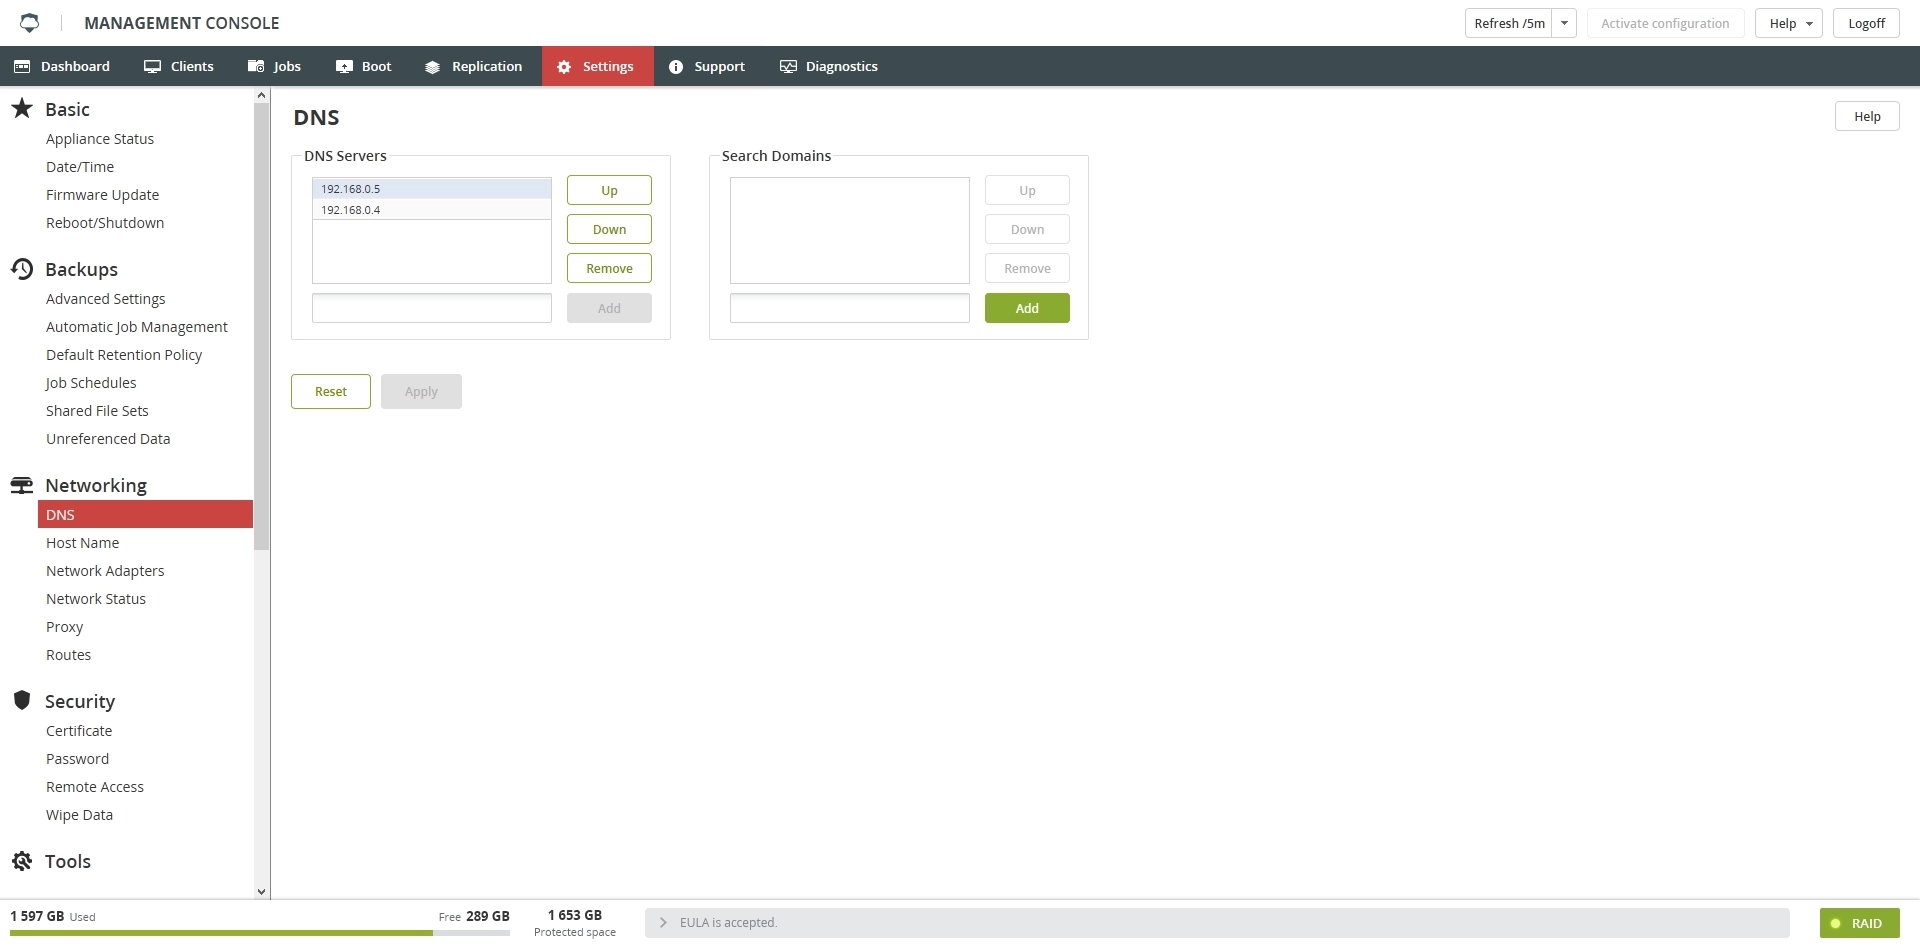Click the Logoff button
The height and width of the screenshot is (946, 1920).
(x=1866, y=23)
